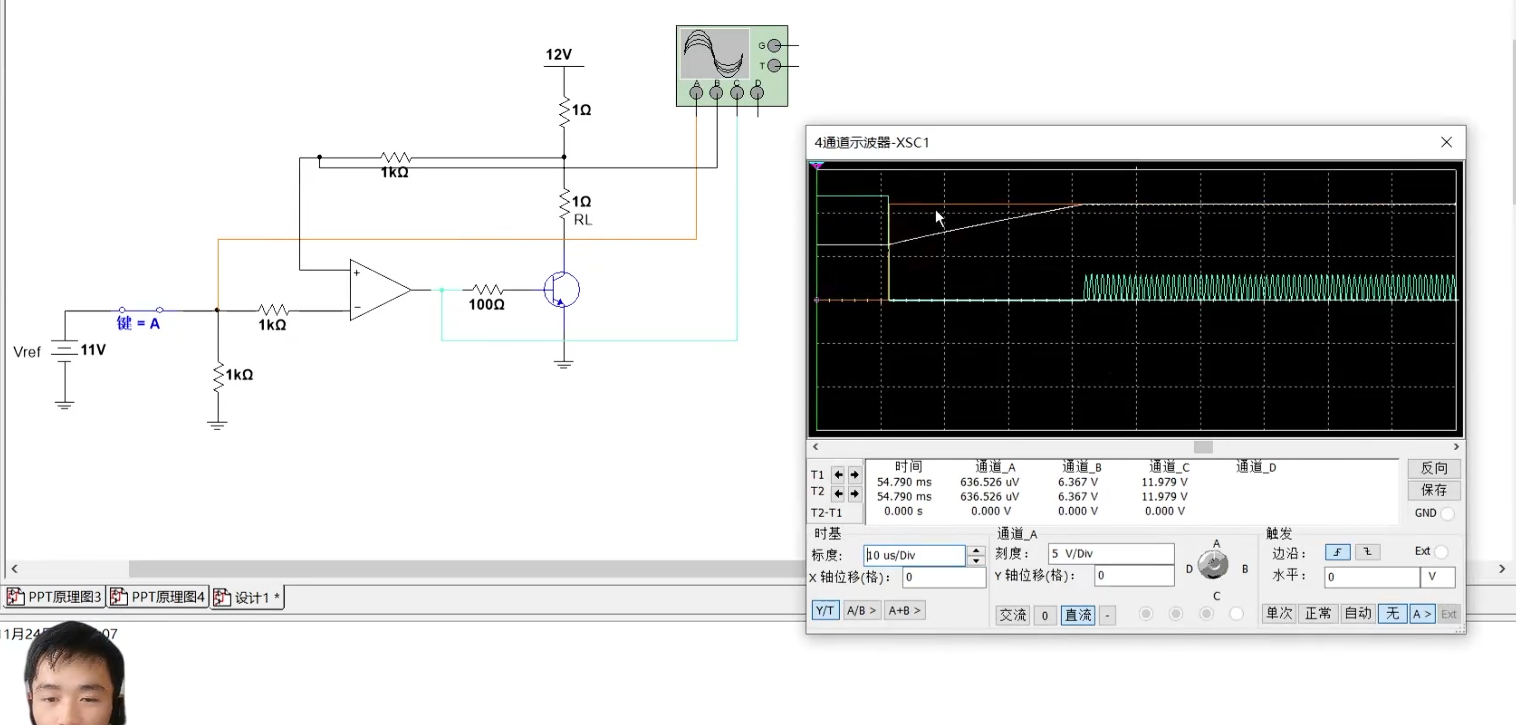Click the 反向 button

(1433, 468)
